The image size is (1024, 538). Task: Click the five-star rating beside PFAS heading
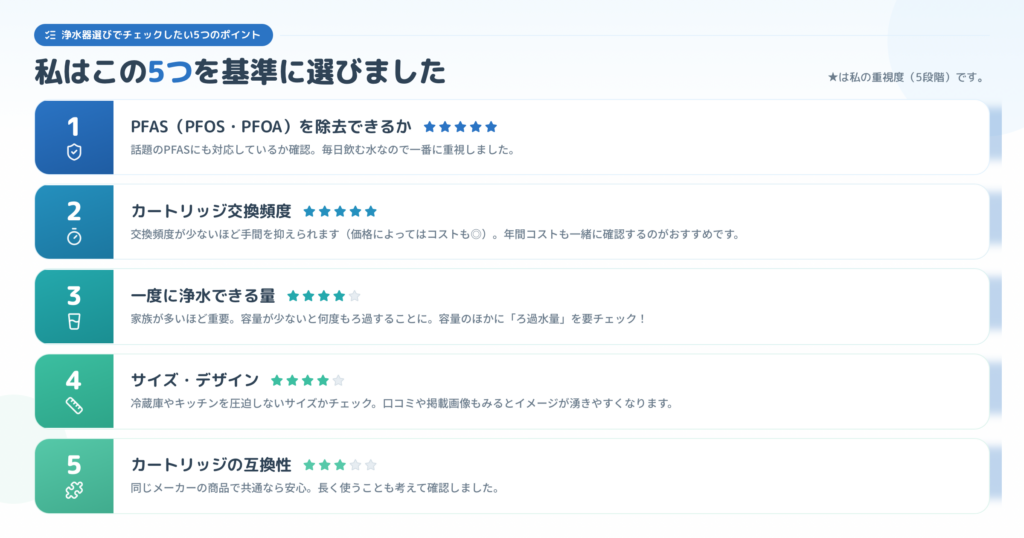[x=460, y=127]
